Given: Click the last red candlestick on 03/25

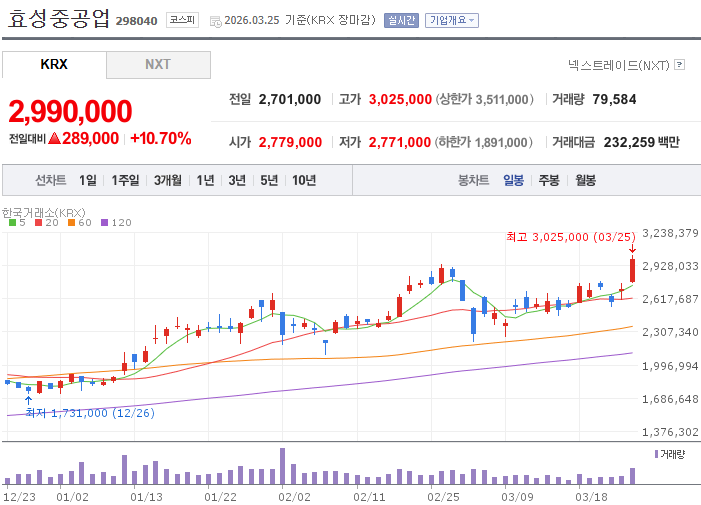Looking at the screenshot, I should click(633, 270).
